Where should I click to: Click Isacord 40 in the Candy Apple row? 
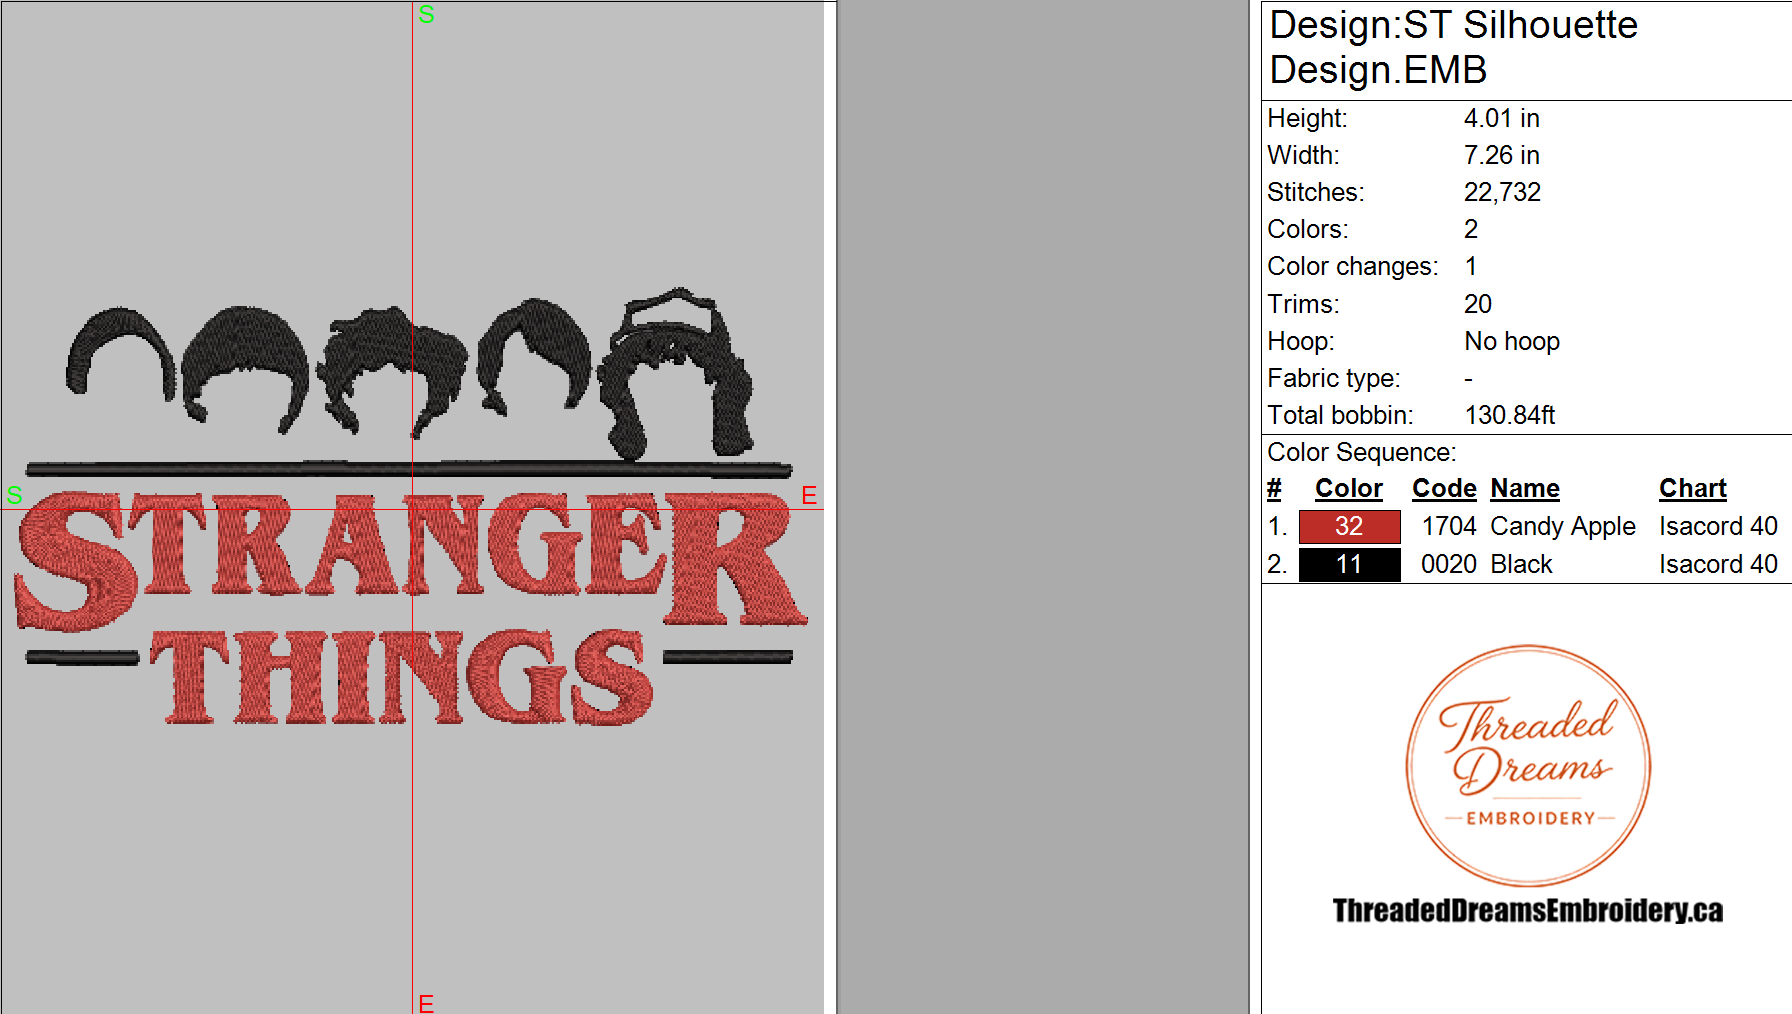[x=1718, y=526]
